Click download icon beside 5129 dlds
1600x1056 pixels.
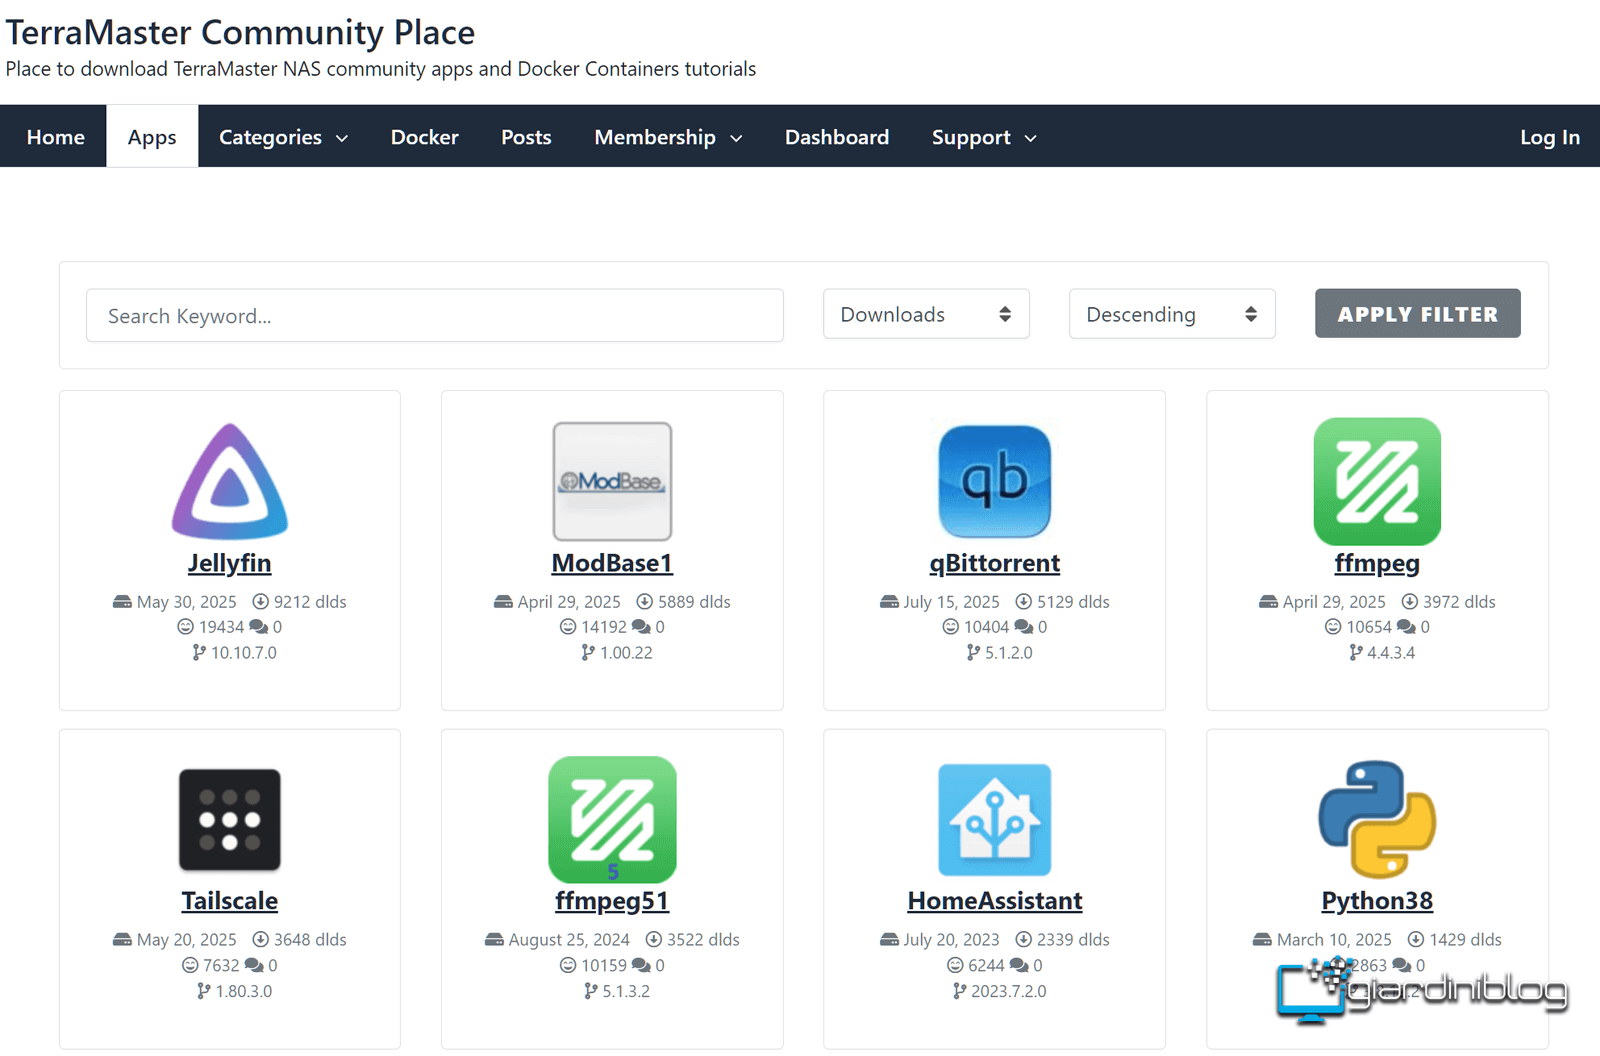point(1023,602)
